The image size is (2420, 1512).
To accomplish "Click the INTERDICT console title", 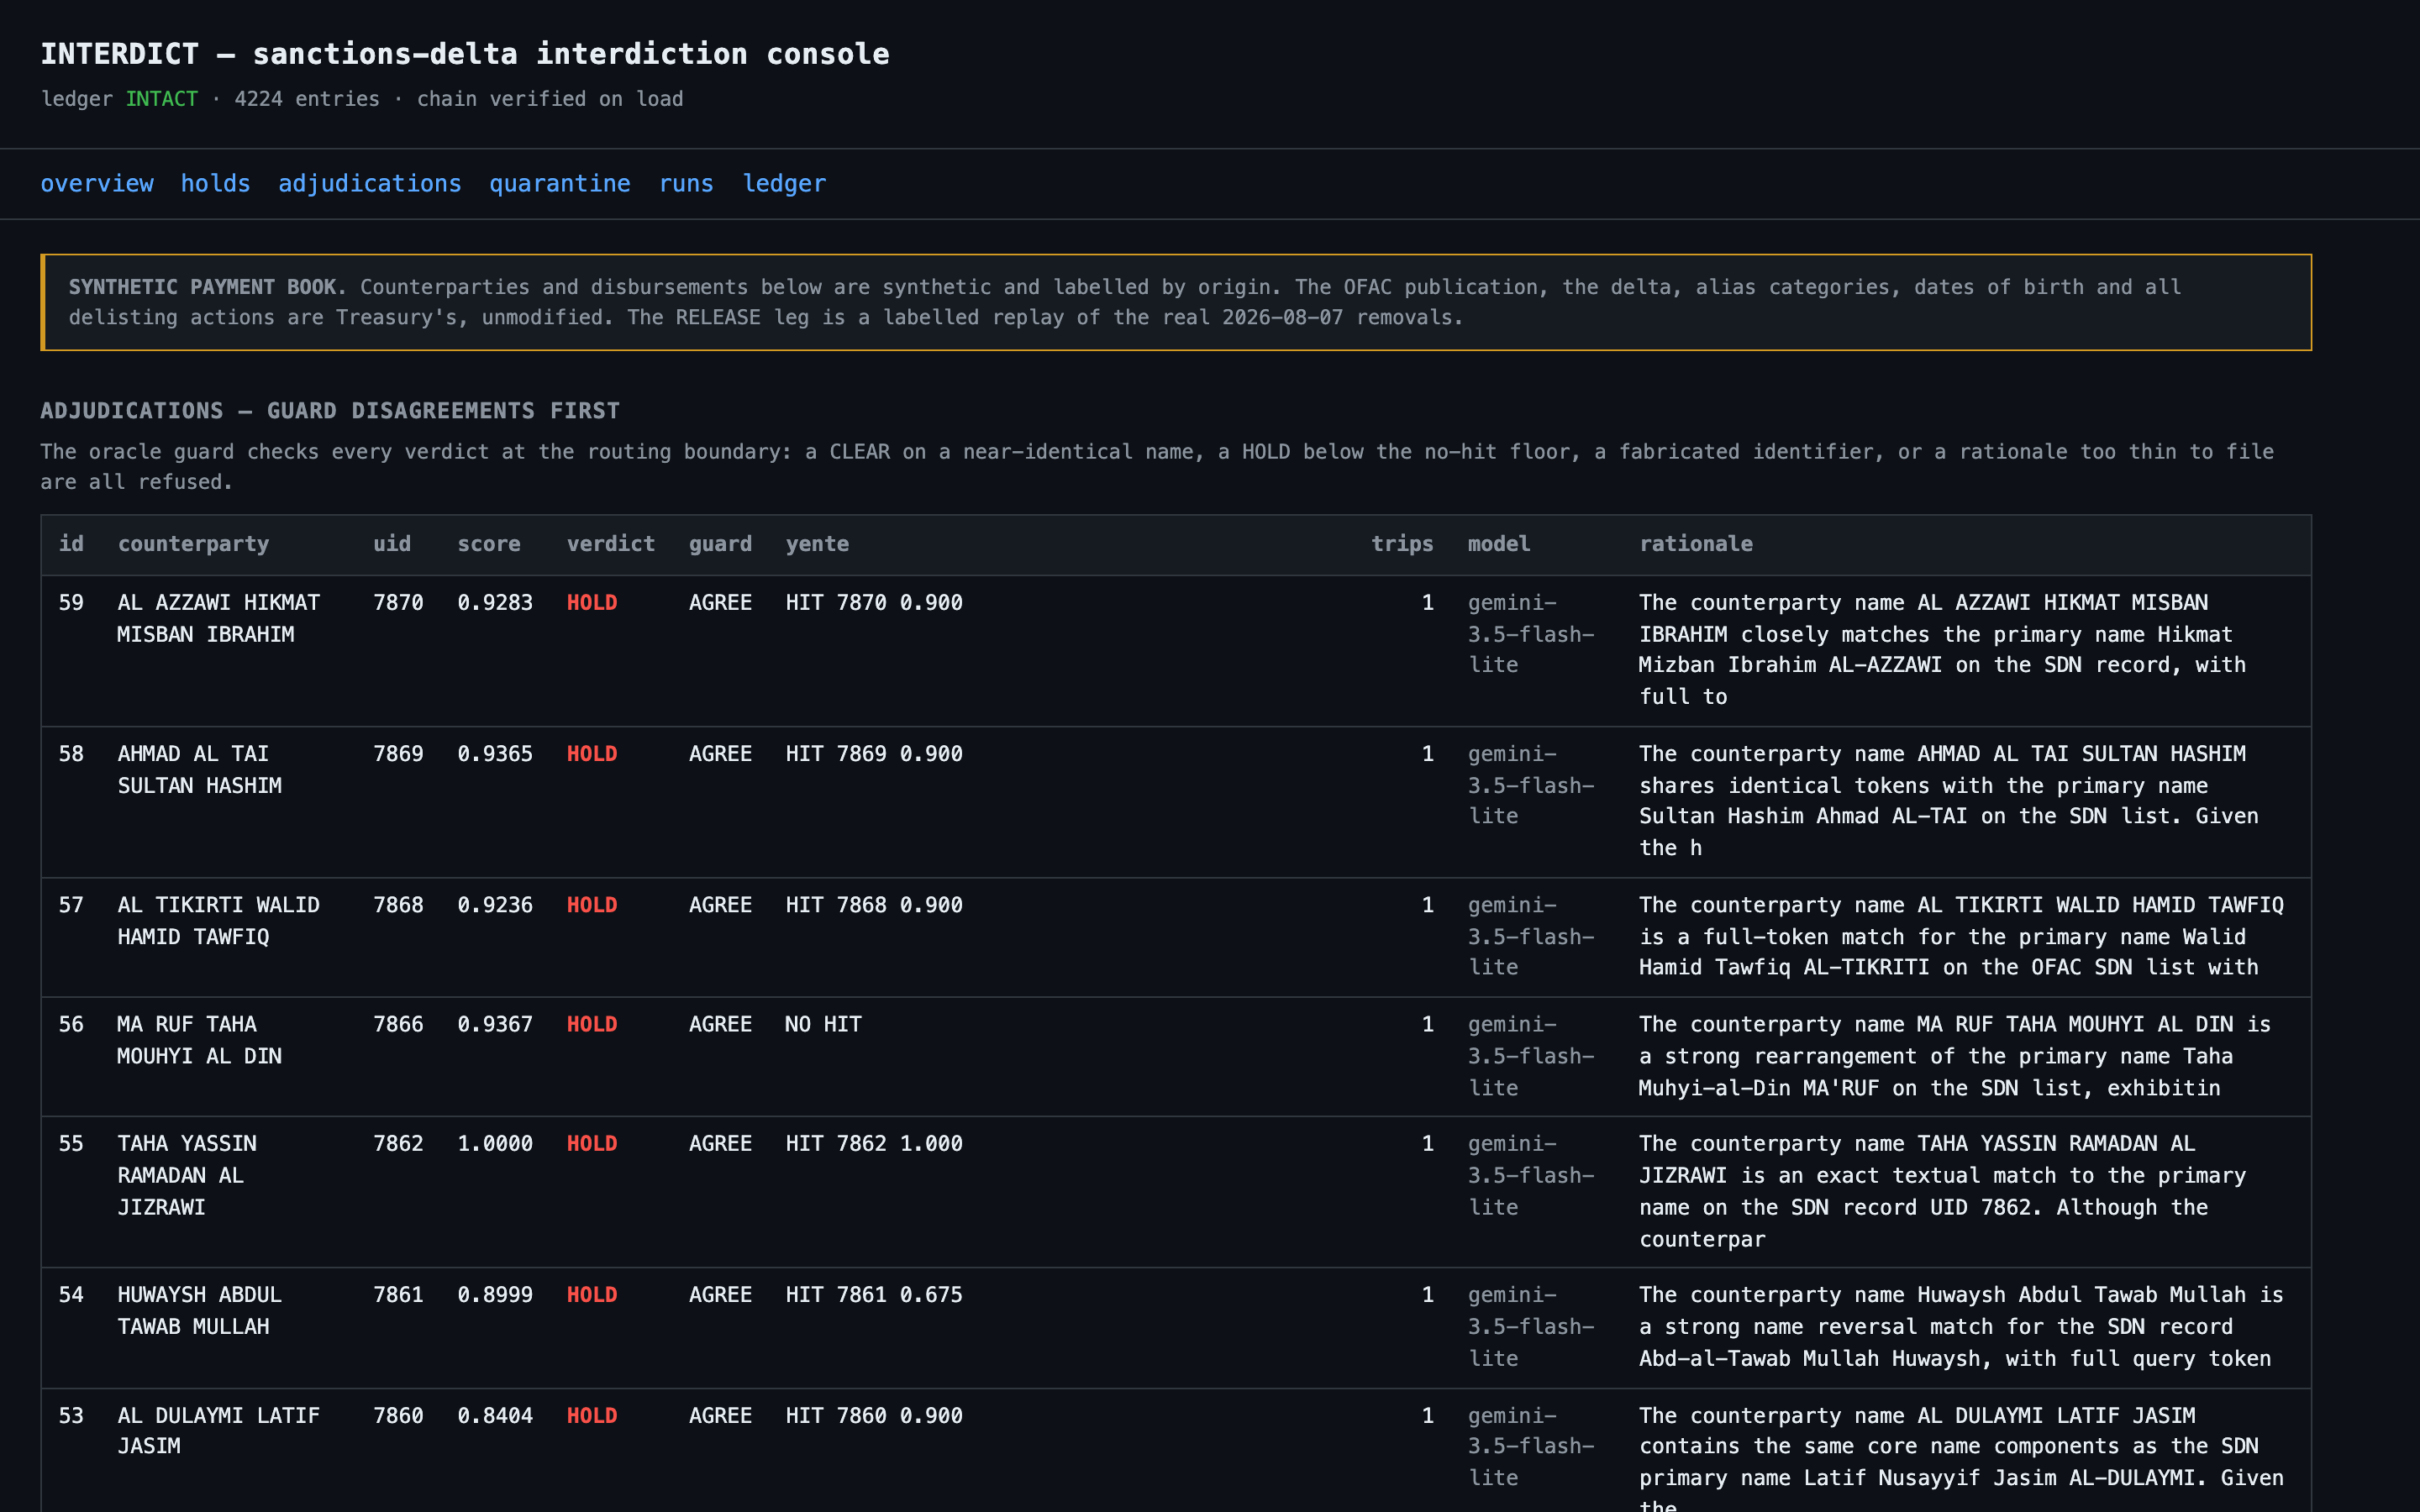I will [x=465, y=54].
